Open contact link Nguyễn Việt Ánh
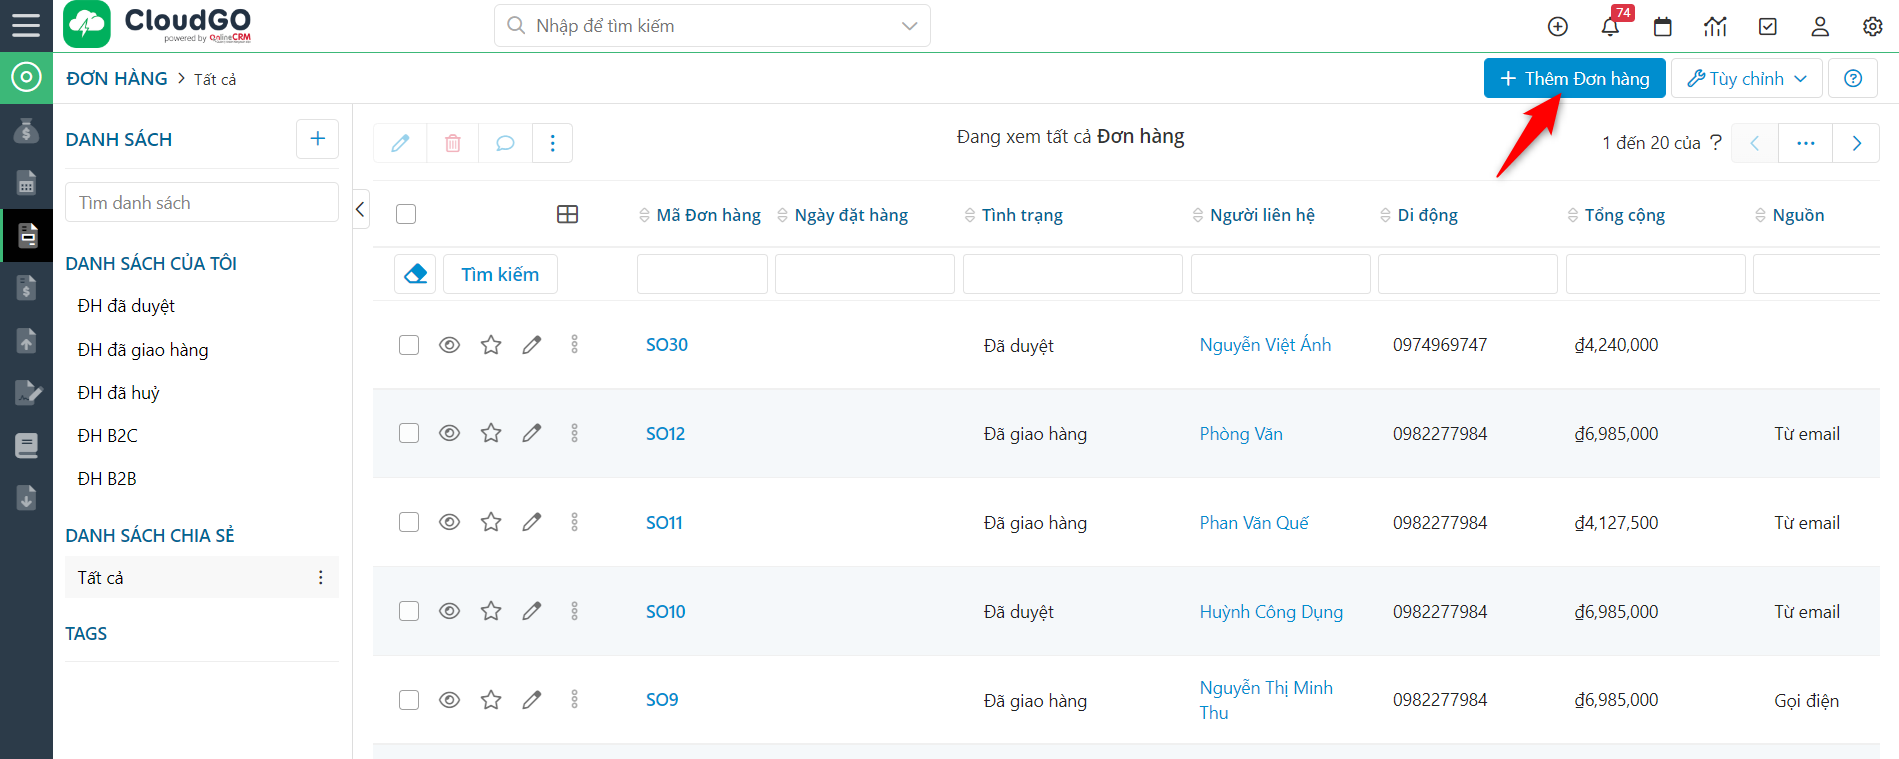 1265,345
